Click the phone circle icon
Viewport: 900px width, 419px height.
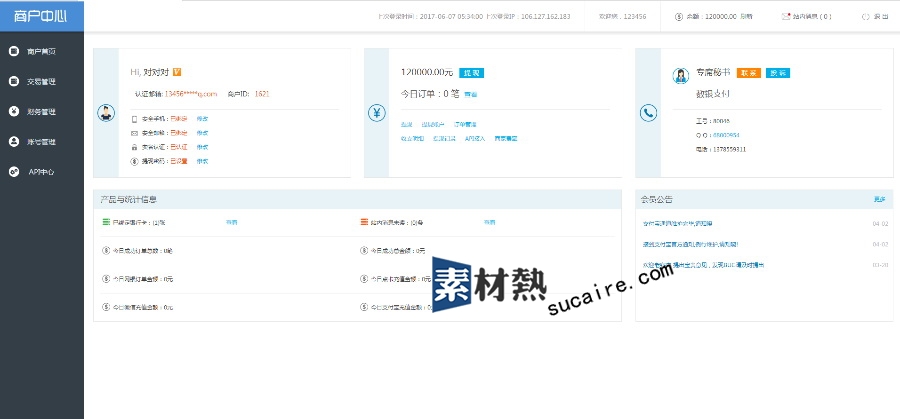(647, 113)
